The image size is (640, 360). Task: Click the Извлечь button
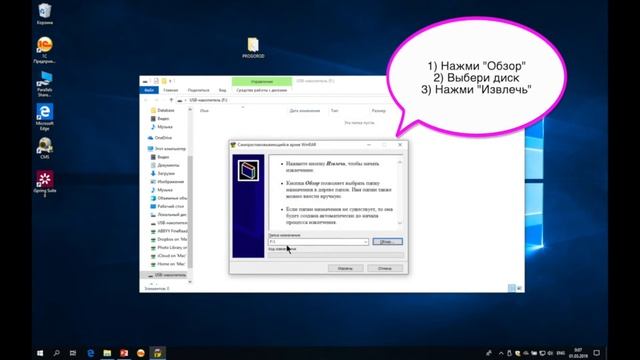pyautogui.click(x=345, y=268)
